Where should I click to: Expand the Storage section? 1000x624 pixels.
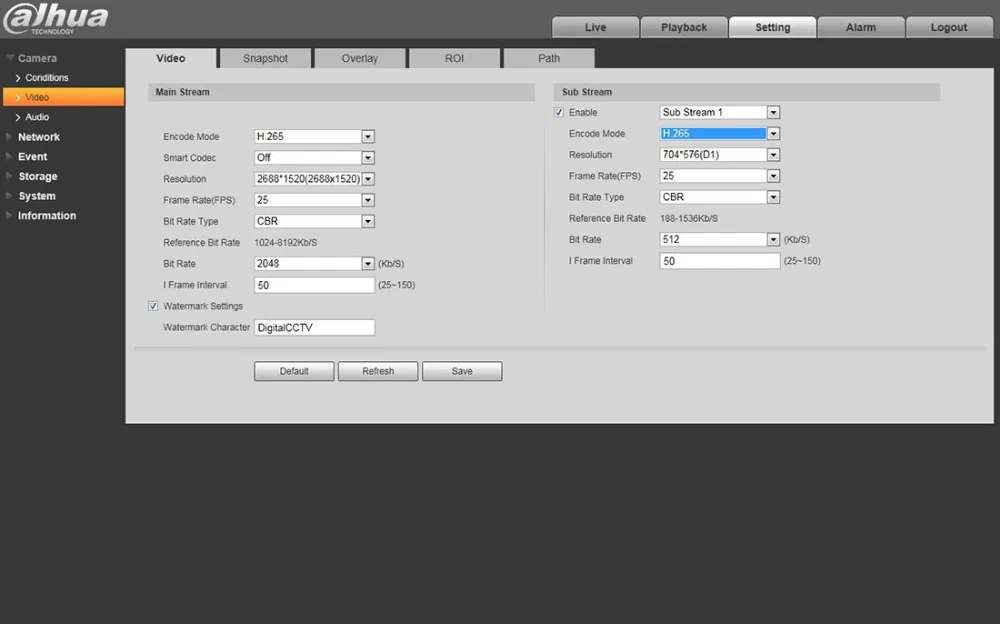tap(37, 176)
